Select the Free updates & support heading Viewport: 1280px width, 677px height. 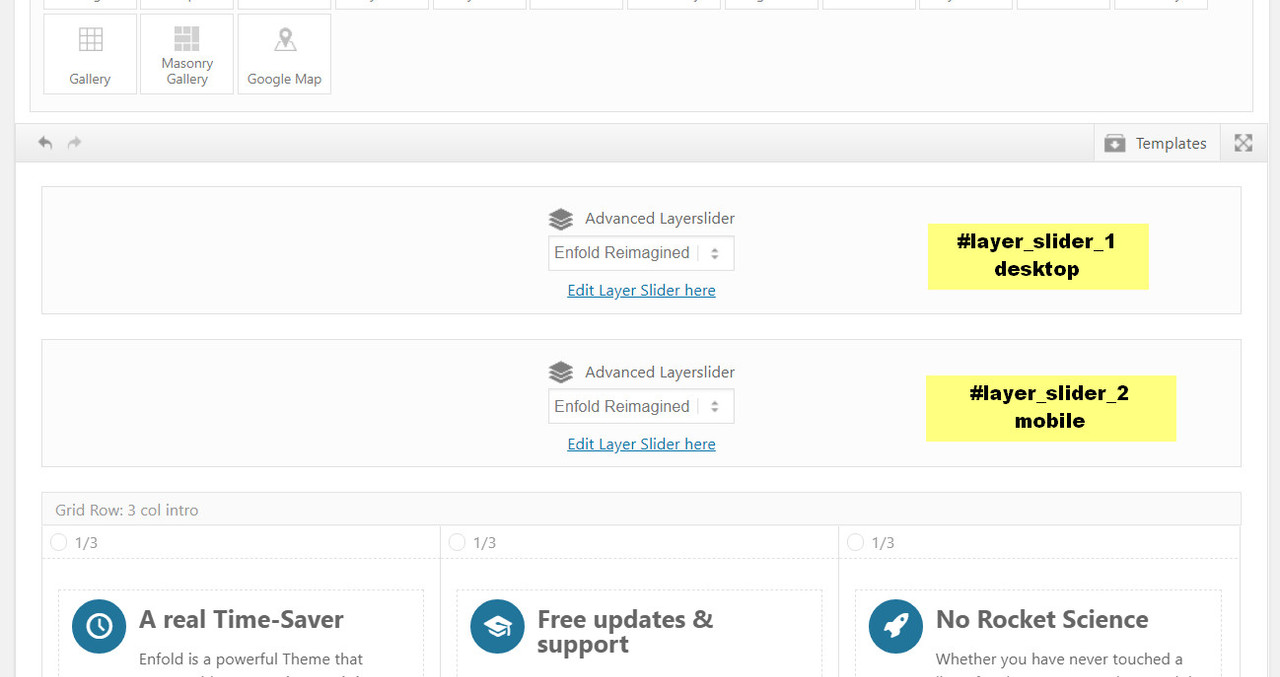click(x=625, y=632)
